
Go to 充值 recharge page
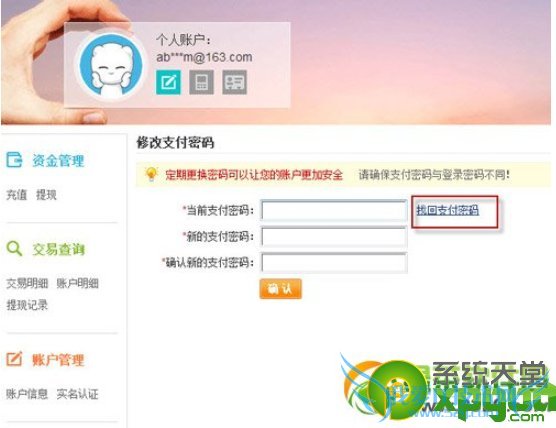(x=17, y=195)
